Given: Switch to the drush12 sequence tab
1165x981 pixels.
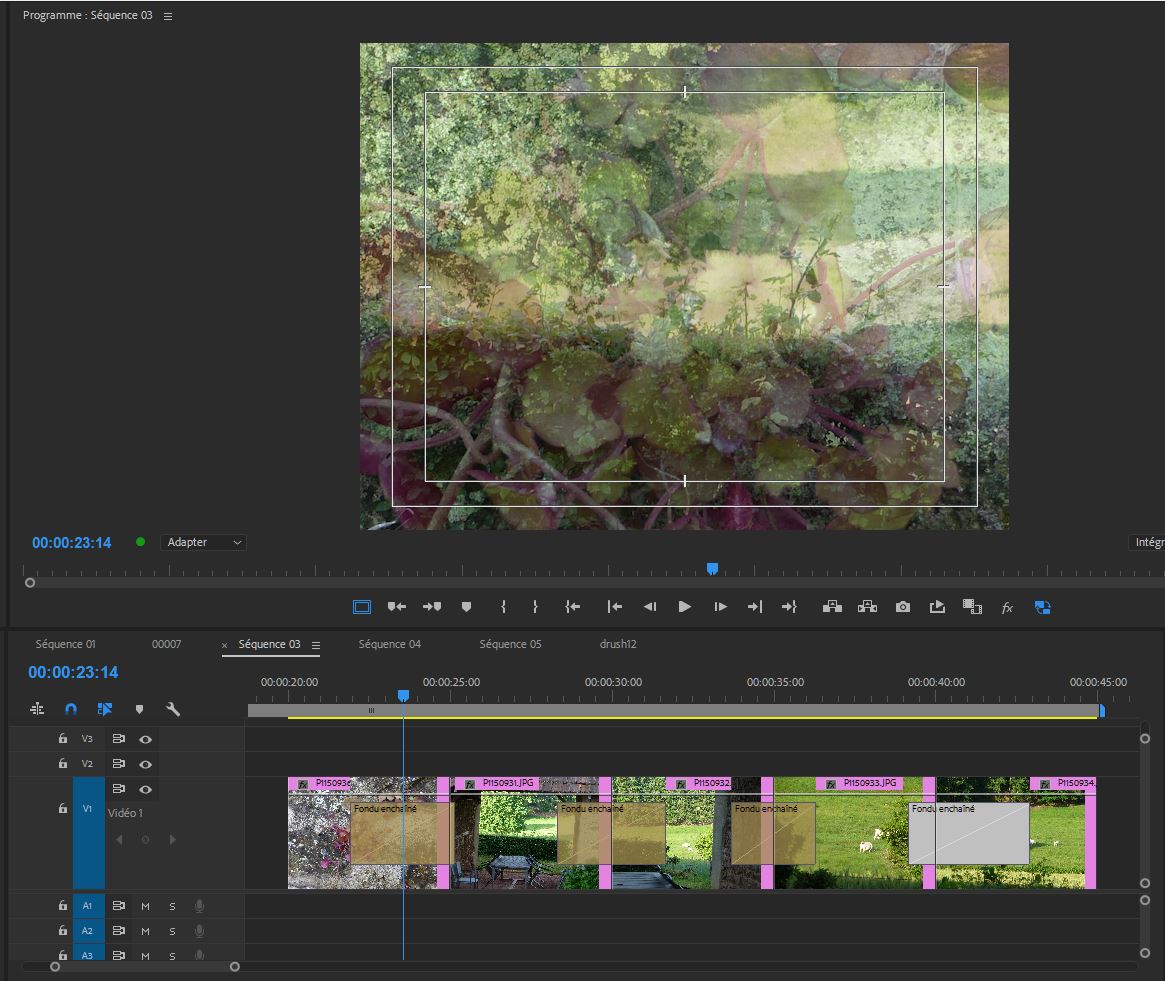Looking at the screenshot, I should pyautogui.click(x=617, y=644).
